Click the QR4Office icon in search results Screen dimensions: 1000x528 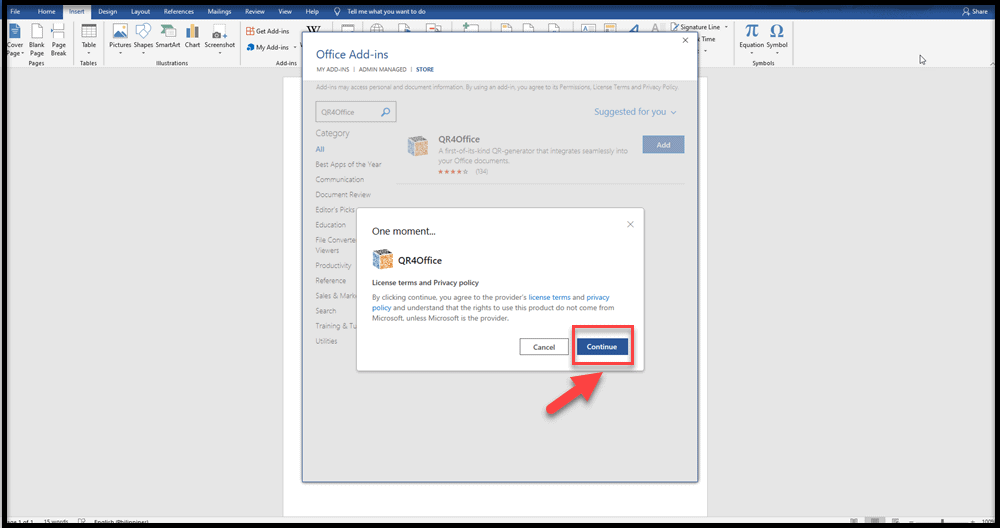(x=418, y=146)
